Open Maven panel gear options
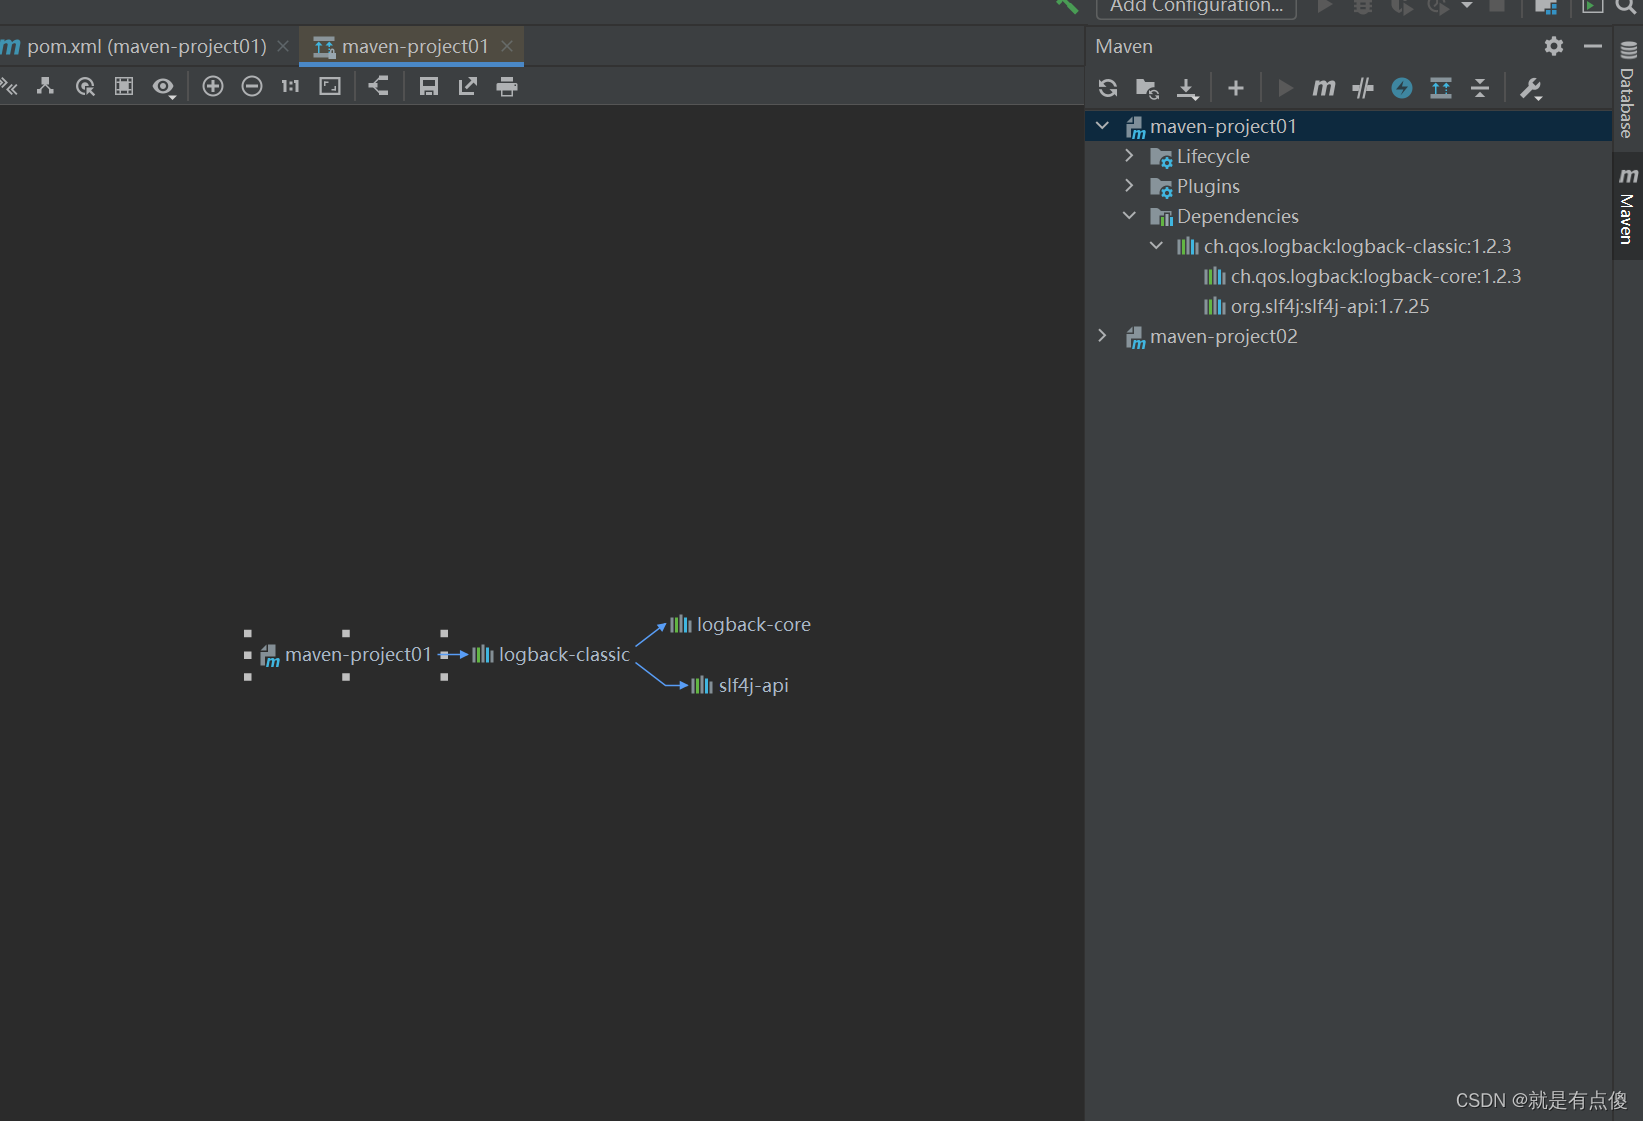 (x=1554, y=46)
